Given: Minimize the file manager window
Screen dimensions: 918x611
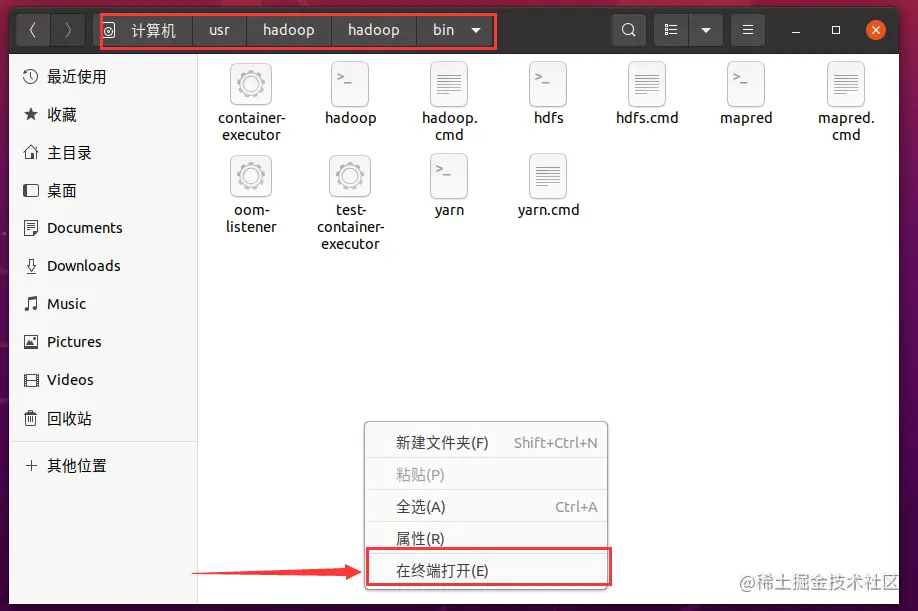Looking at the screenshot, I should tap(796, 30).
